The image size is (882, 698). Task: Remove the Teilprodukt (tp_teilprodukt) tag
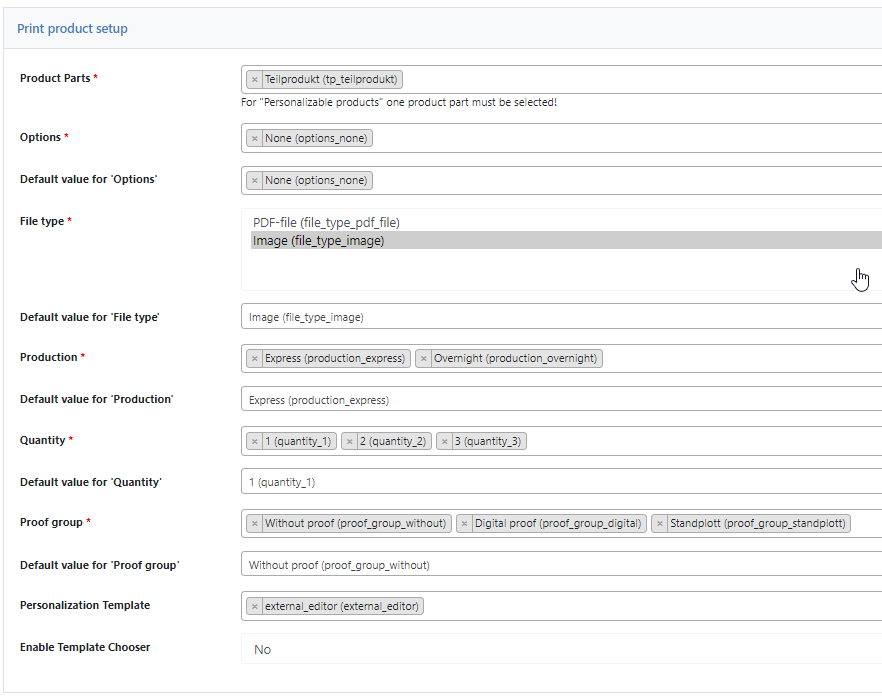click(255, 79)
